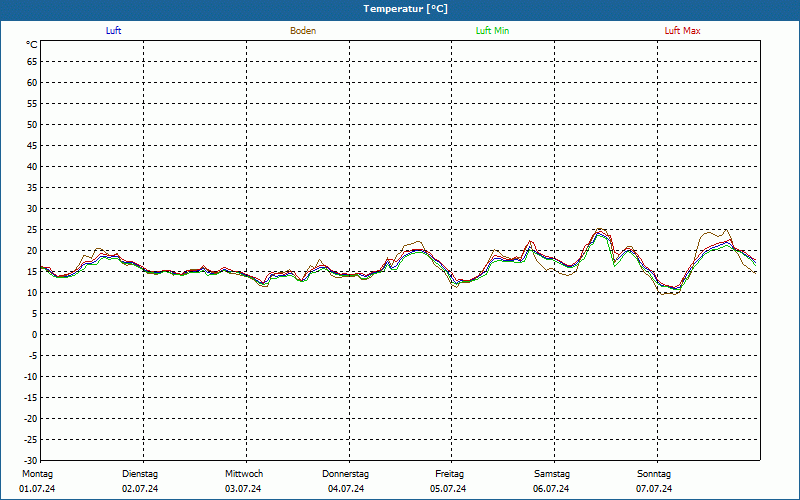Click the 15 value on the temperature axis
Image resolution: width=800 pixels, height=500 pixels.
(32, 271)
